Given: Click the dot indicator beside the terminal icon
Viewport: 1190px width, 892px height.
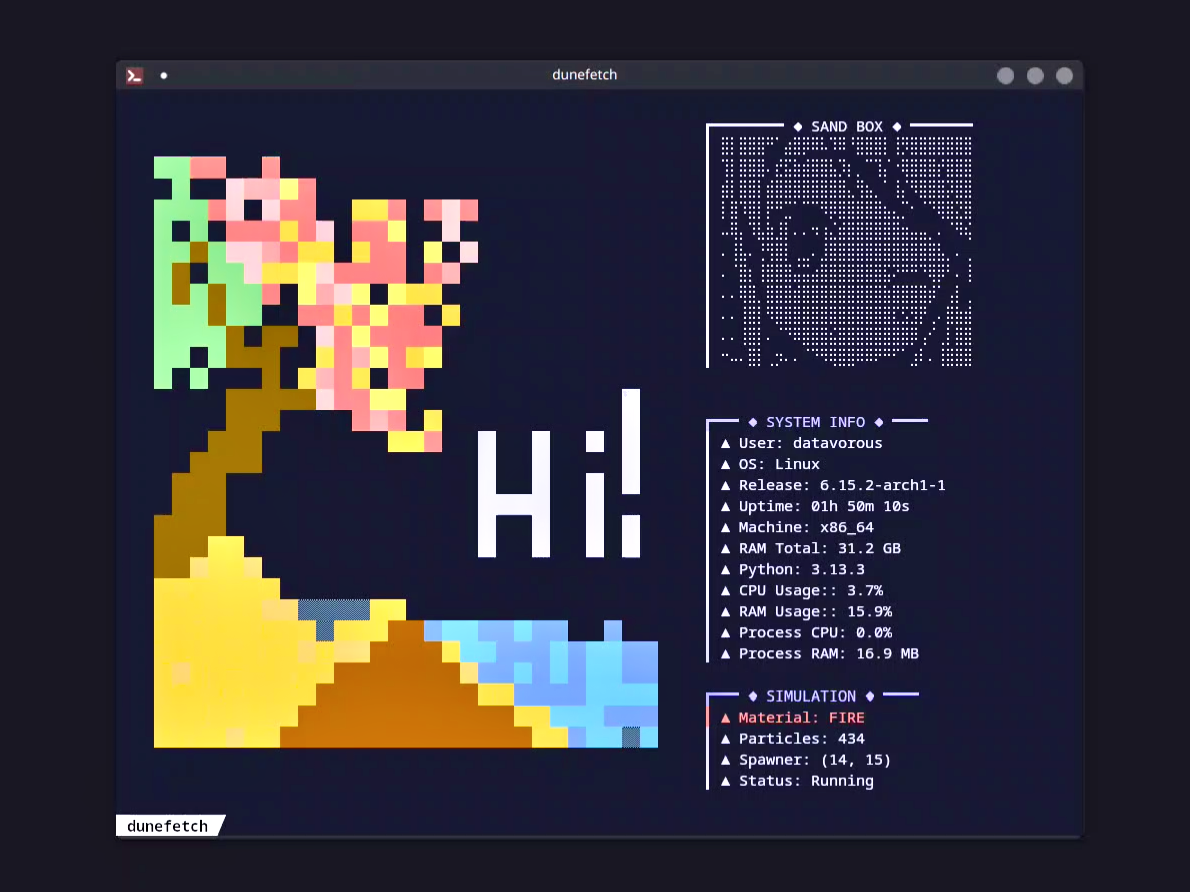Looking at the screenshot, I should tap(164, 75).
